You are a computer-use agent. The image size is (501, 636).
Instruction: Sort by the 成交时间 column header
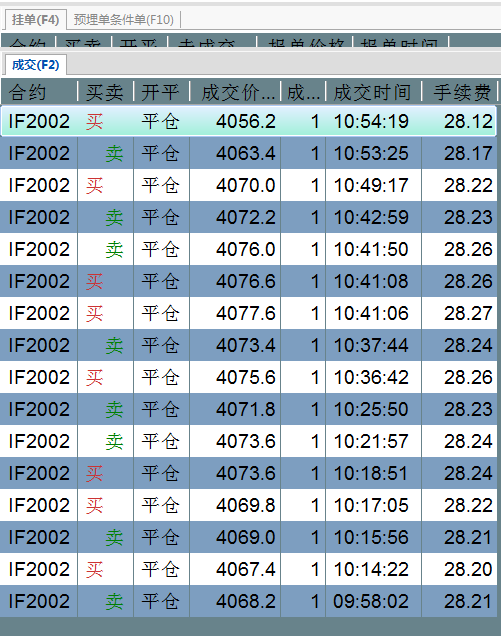point(373,92)
